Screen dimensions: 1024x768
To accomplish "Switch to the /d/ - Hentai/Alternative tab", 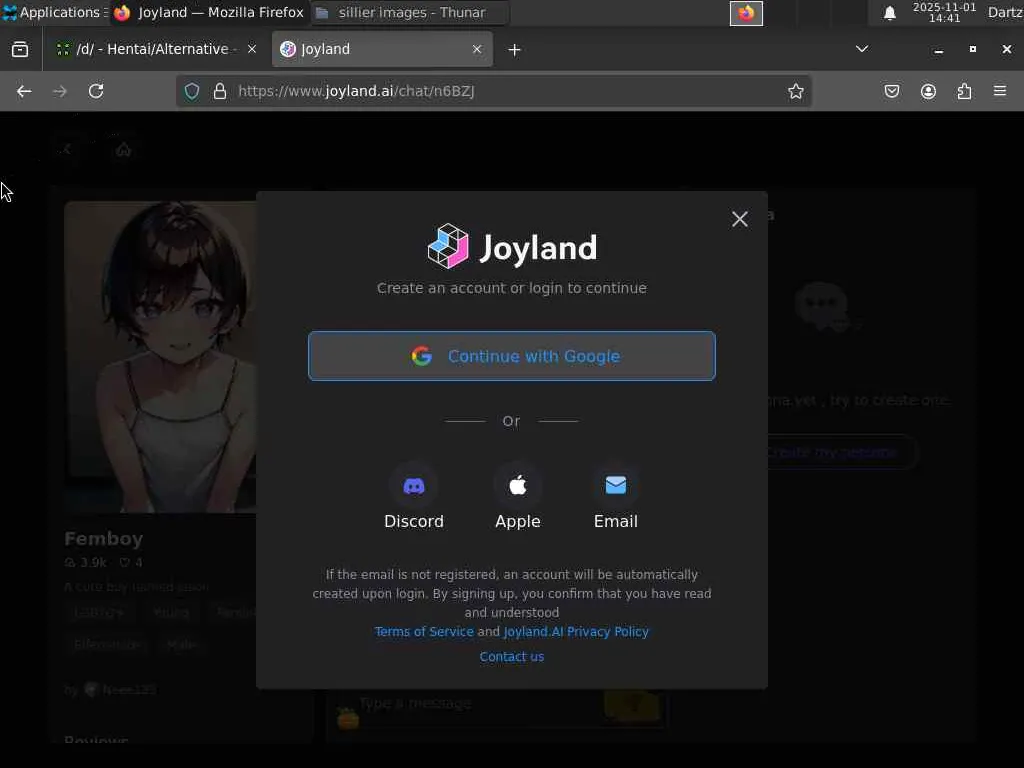I will click(155, 50).
